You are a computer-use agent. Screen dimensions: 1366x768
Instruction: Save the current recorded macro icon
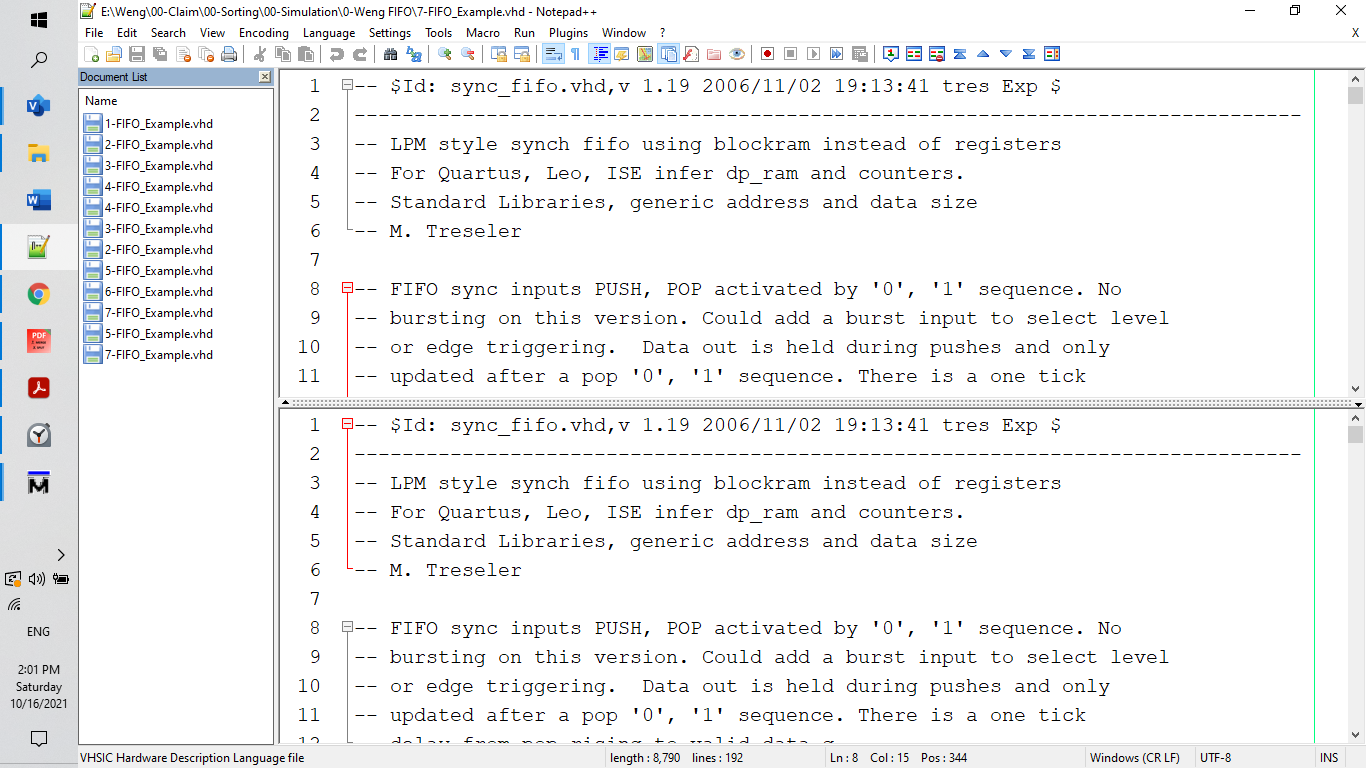[859, 54]
